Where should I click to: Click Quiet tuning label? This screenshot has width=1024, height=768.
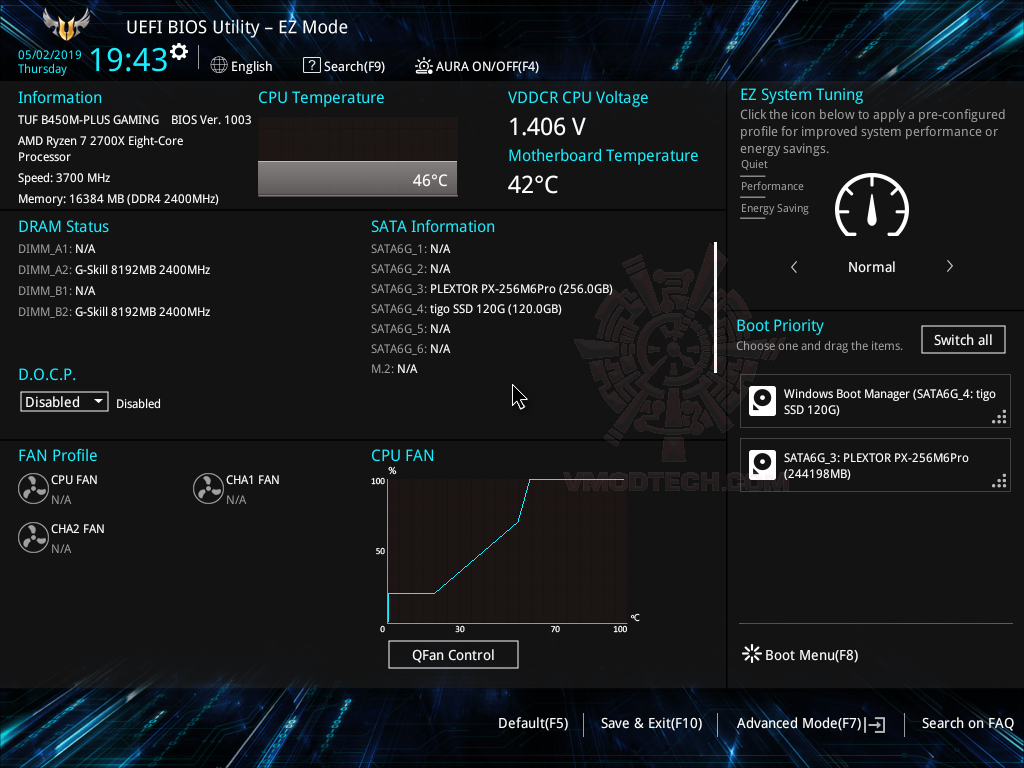(x=754, y=164)
